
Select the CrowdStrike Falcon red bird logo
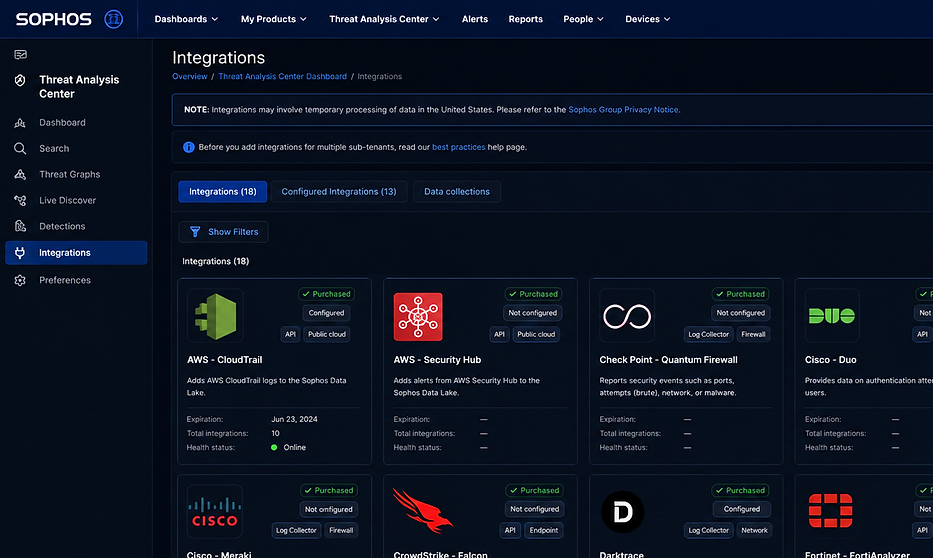point(423,512)
